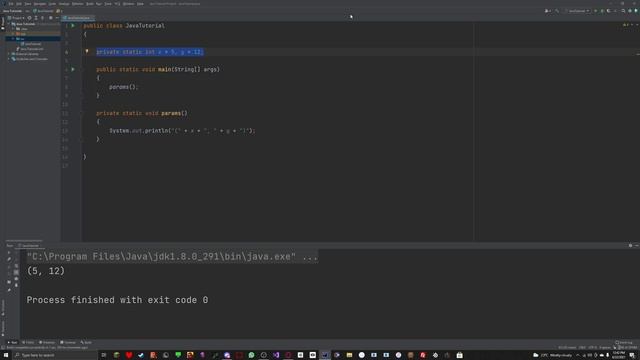Click 'Process finished with exit code 0' text
The image size is (640, 360).
[118, 300]
